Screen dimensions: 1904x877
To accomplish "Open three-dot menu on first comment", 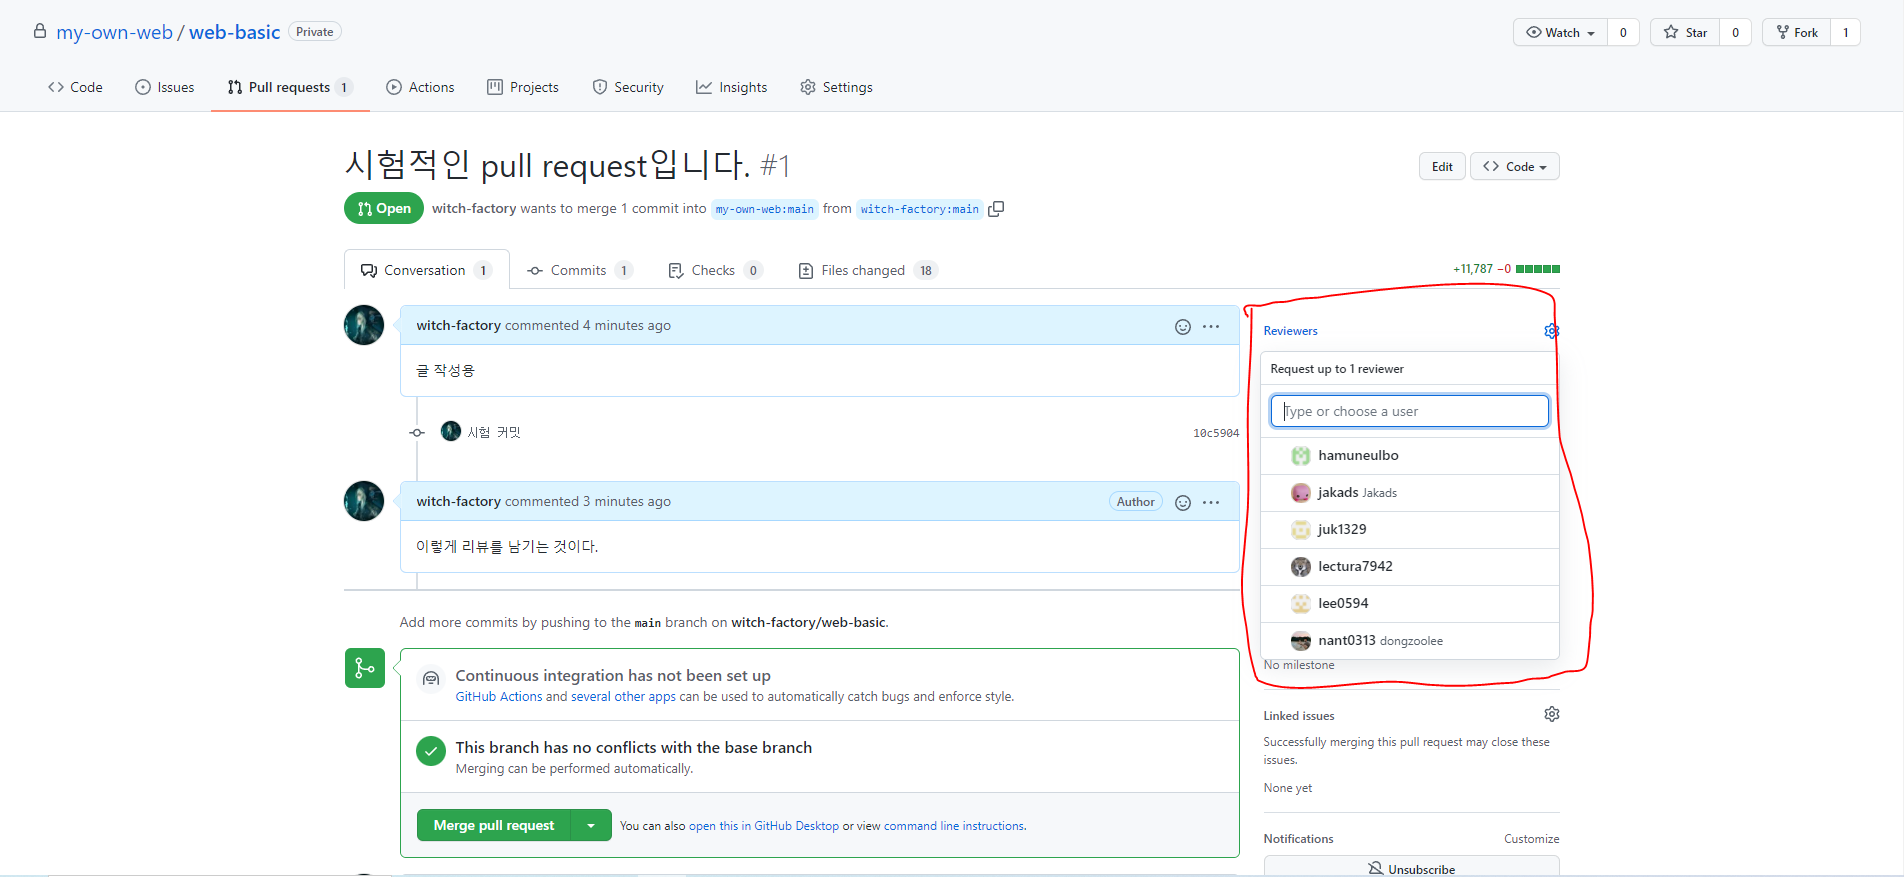I will click(x=1211, y=327).
